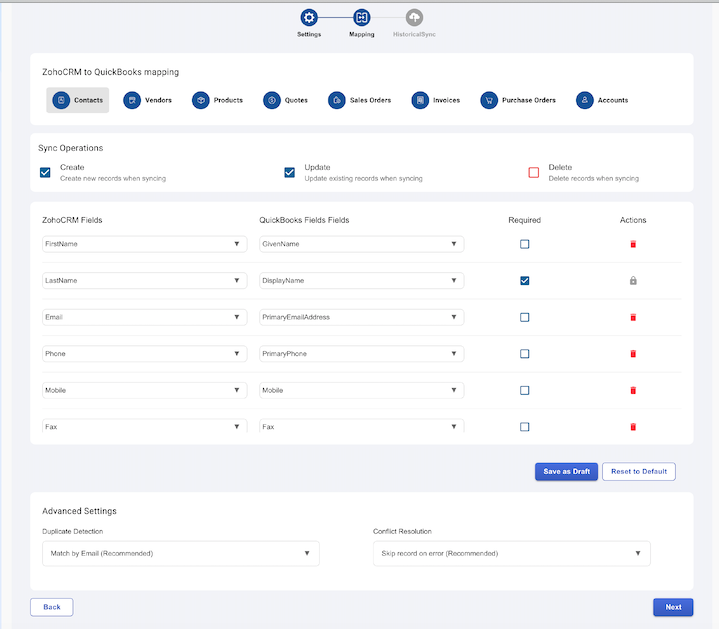The height and width of the screenshot is (629, 719).
Task: Switch to the Purchase Orders tab label
Action: (x=529, y=100)
